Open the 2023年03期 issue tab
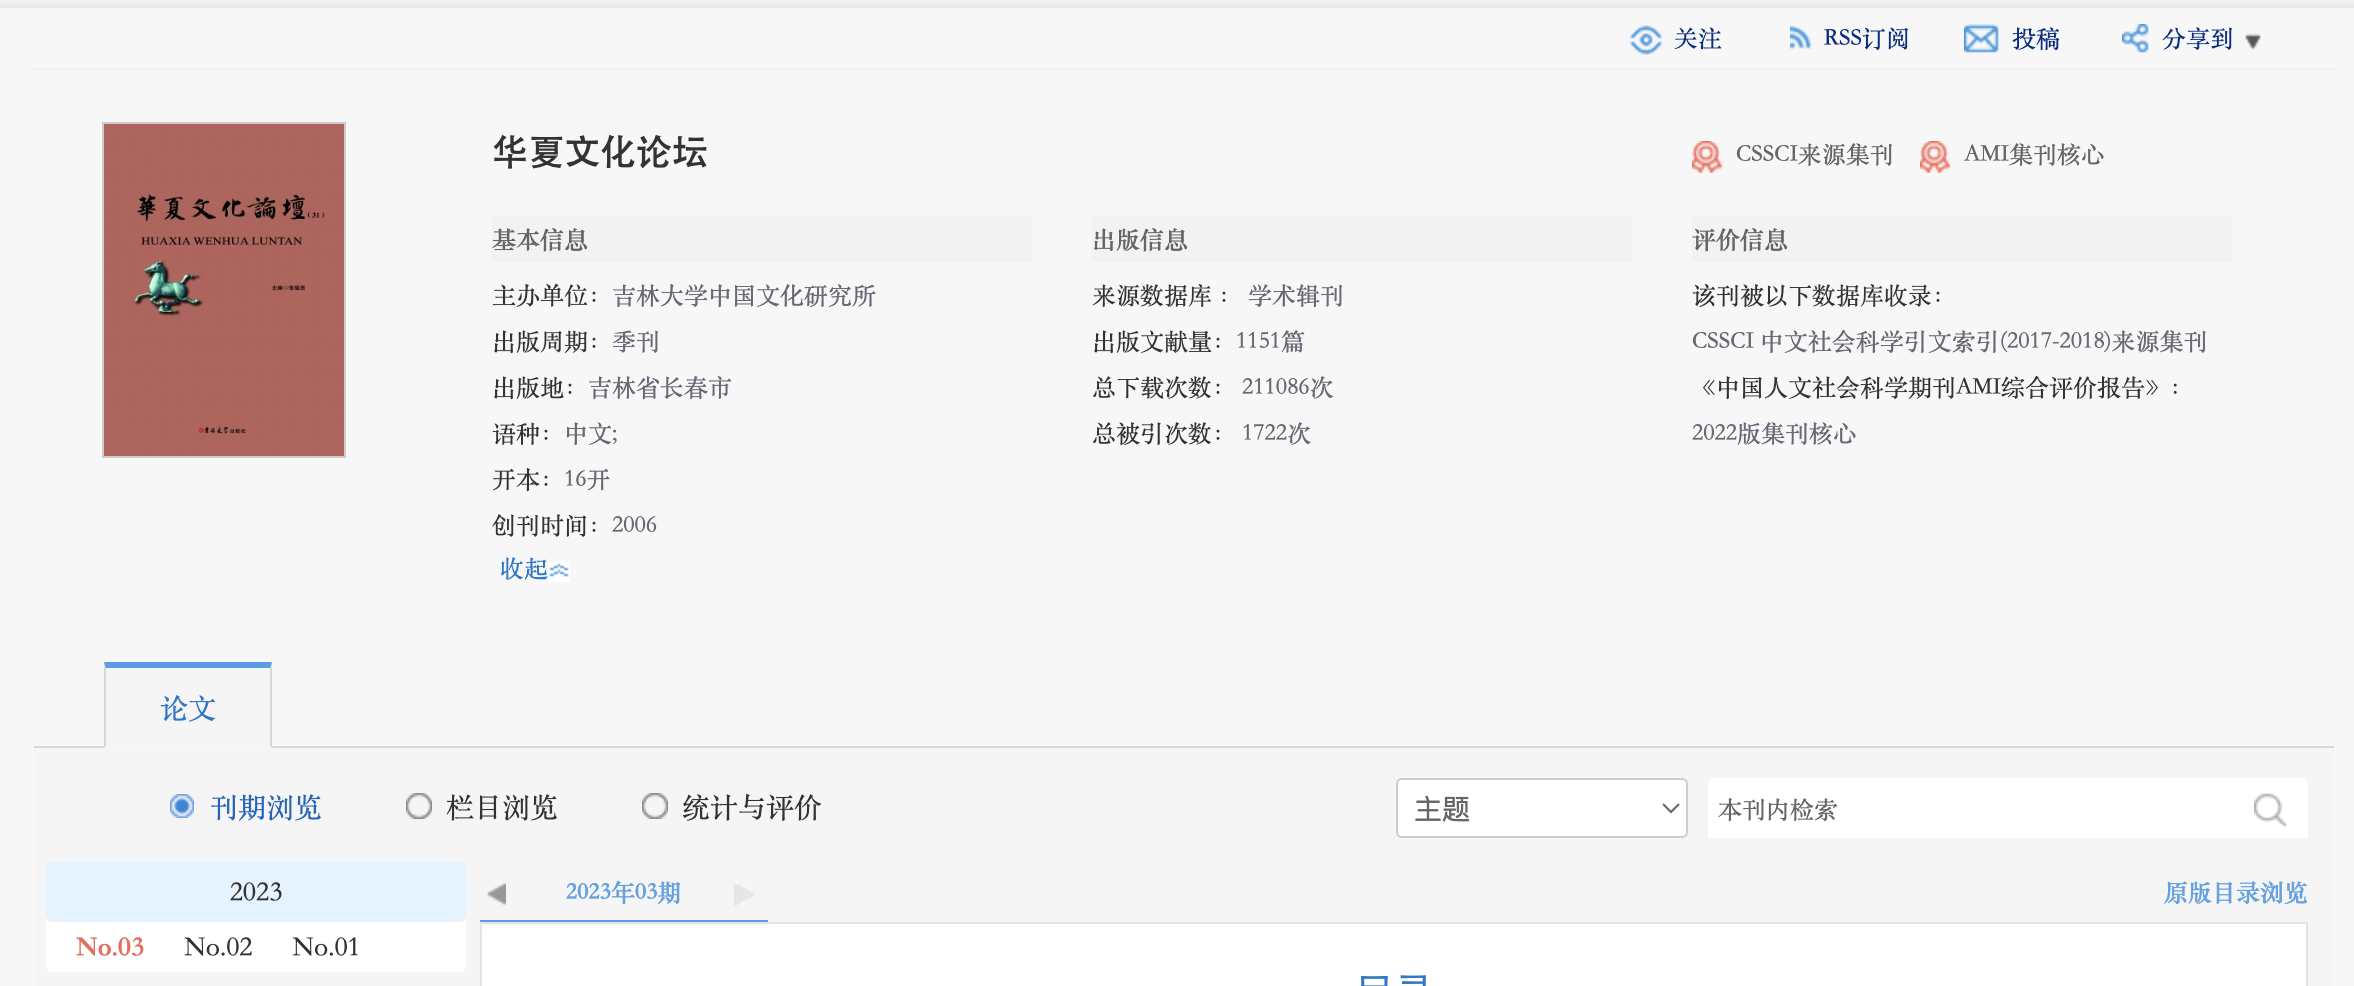Viewport: 2354px width, 986px height. point(623,892)
